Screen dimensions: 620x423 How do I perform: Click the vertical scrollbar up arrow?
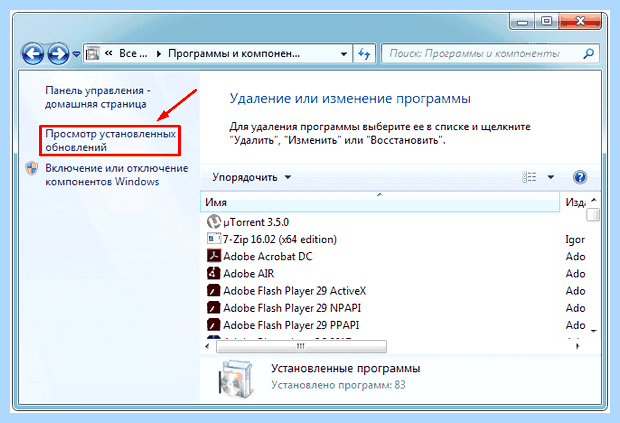tap(594, 200)
